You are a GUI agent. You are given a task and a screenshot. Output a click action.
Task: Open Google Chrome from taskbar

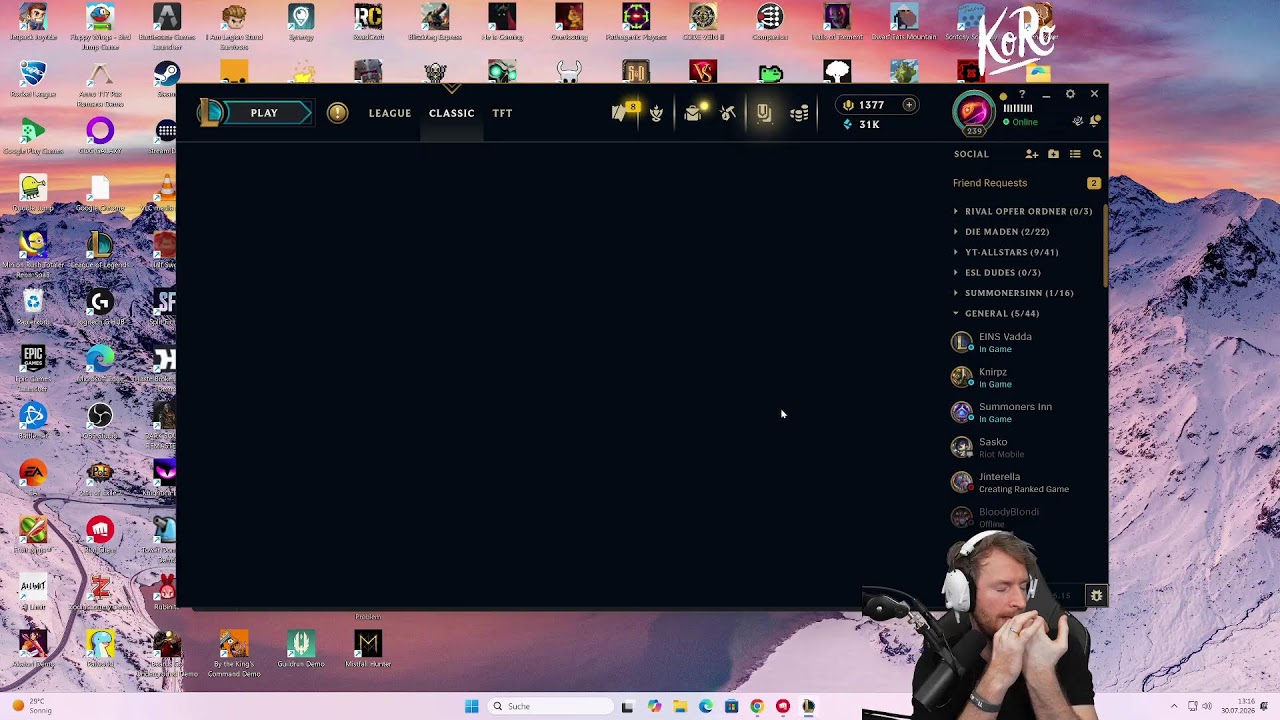[757, 706]
